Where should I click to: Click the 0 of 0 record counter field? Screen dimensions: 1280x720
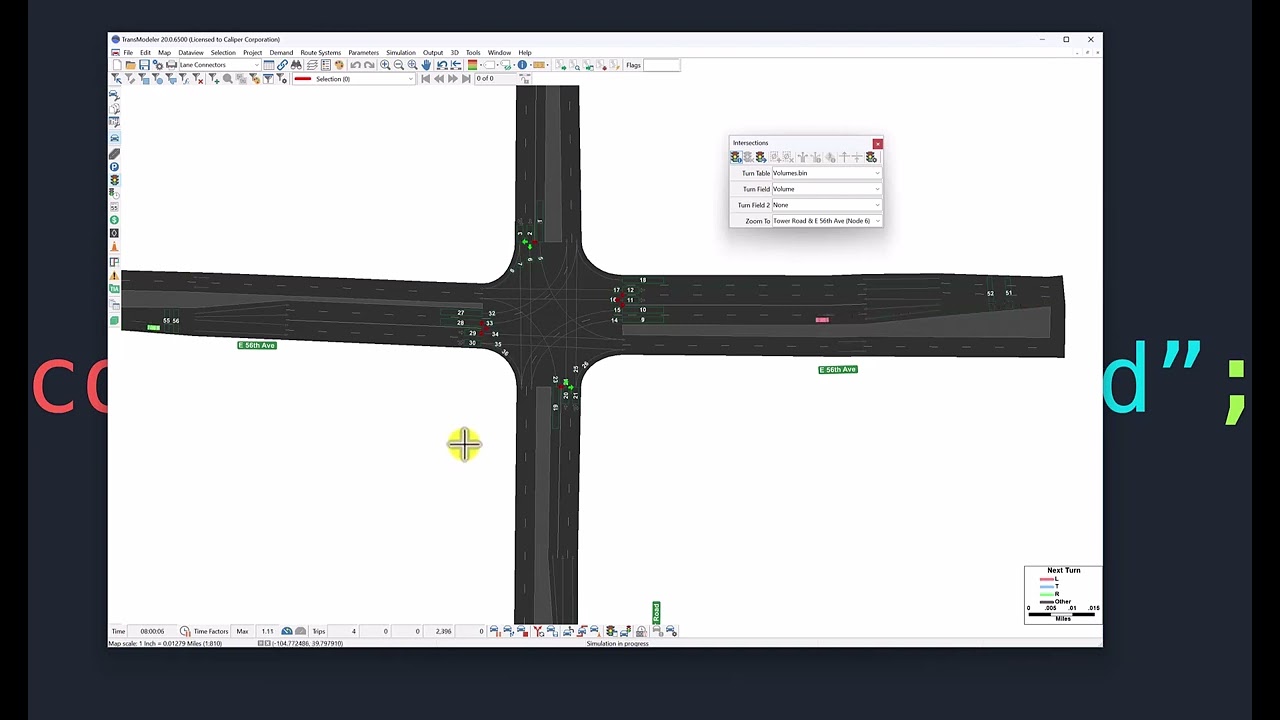click(x=495, y=79)
